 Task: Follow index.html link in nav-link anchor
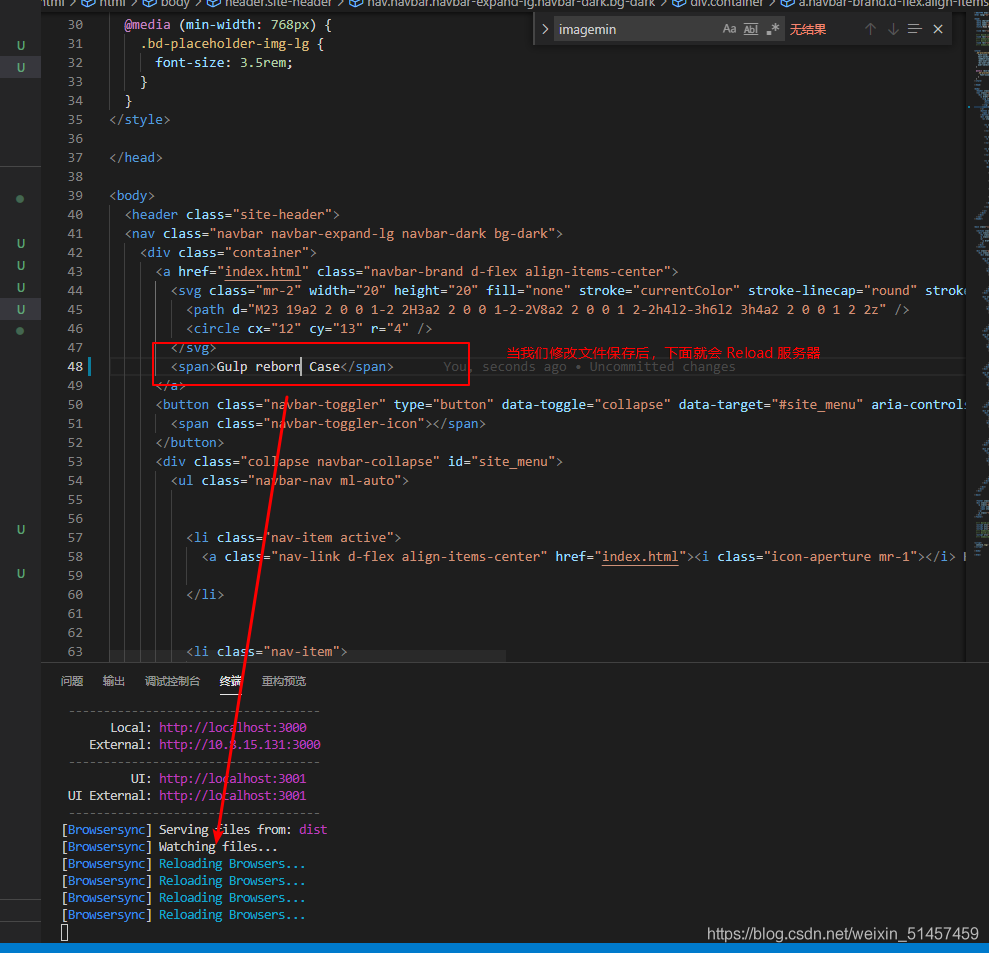(x=640, y=557)
